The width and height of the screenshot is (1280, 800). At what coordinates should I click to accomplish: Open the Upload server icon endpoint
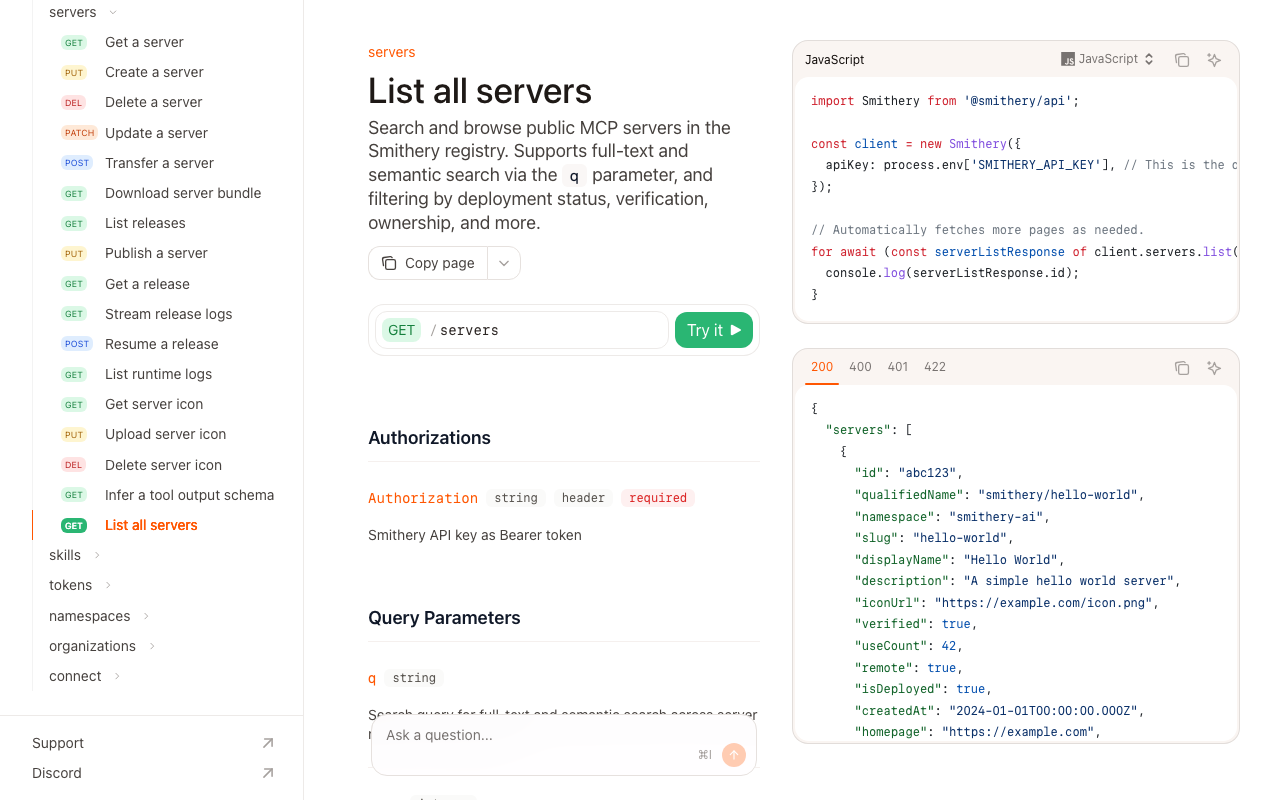(x=167, y=434)
